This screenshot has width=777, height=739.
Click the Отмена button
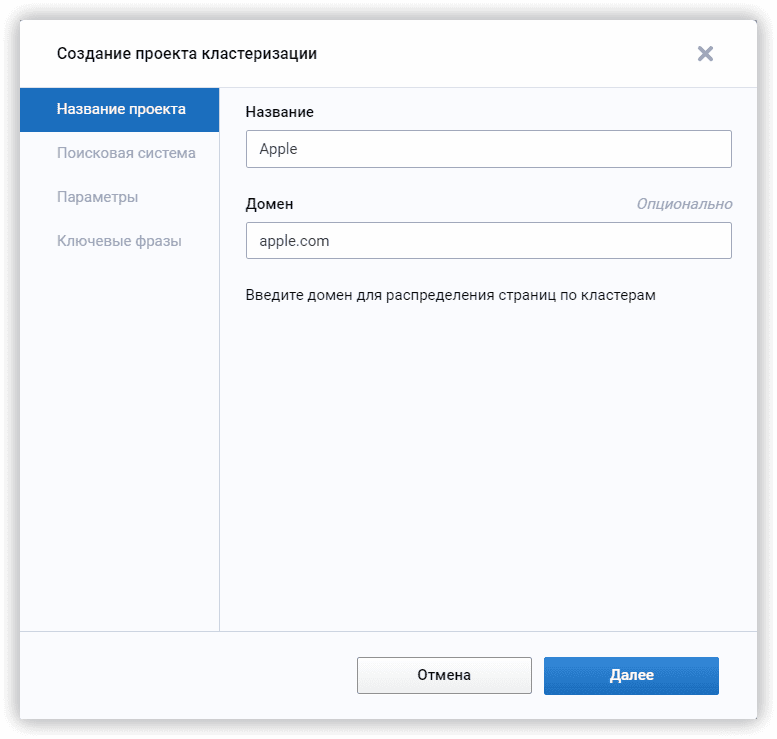[x=444, y=675]
